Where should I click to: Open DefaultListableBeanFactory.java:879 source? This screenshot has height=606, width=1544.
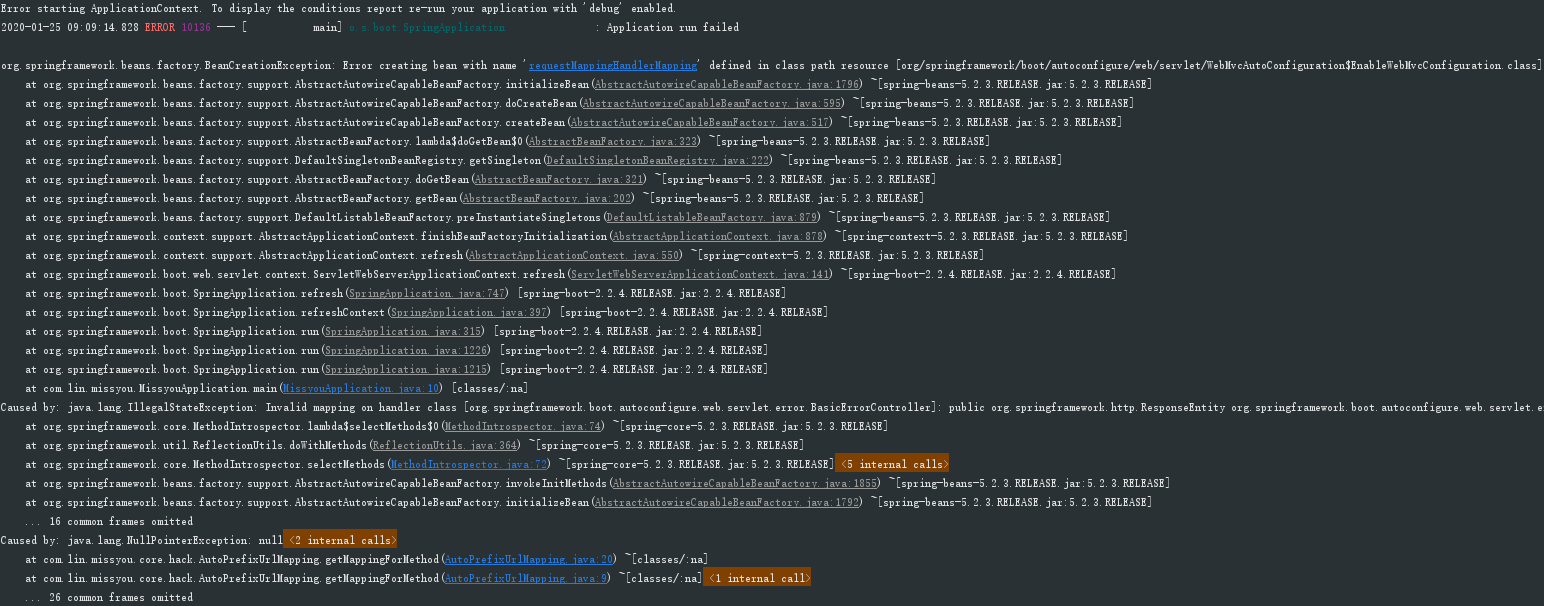(x=712, y=218)
